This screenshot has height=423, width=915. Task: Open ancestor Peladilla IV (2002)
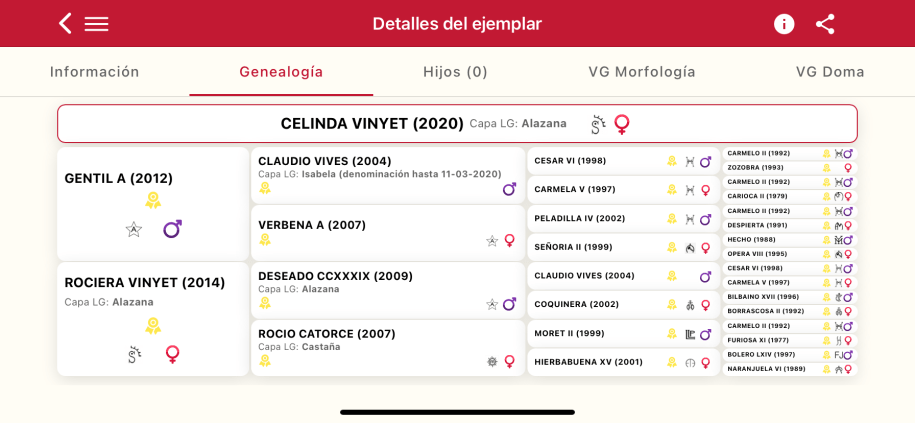[580, 218]
